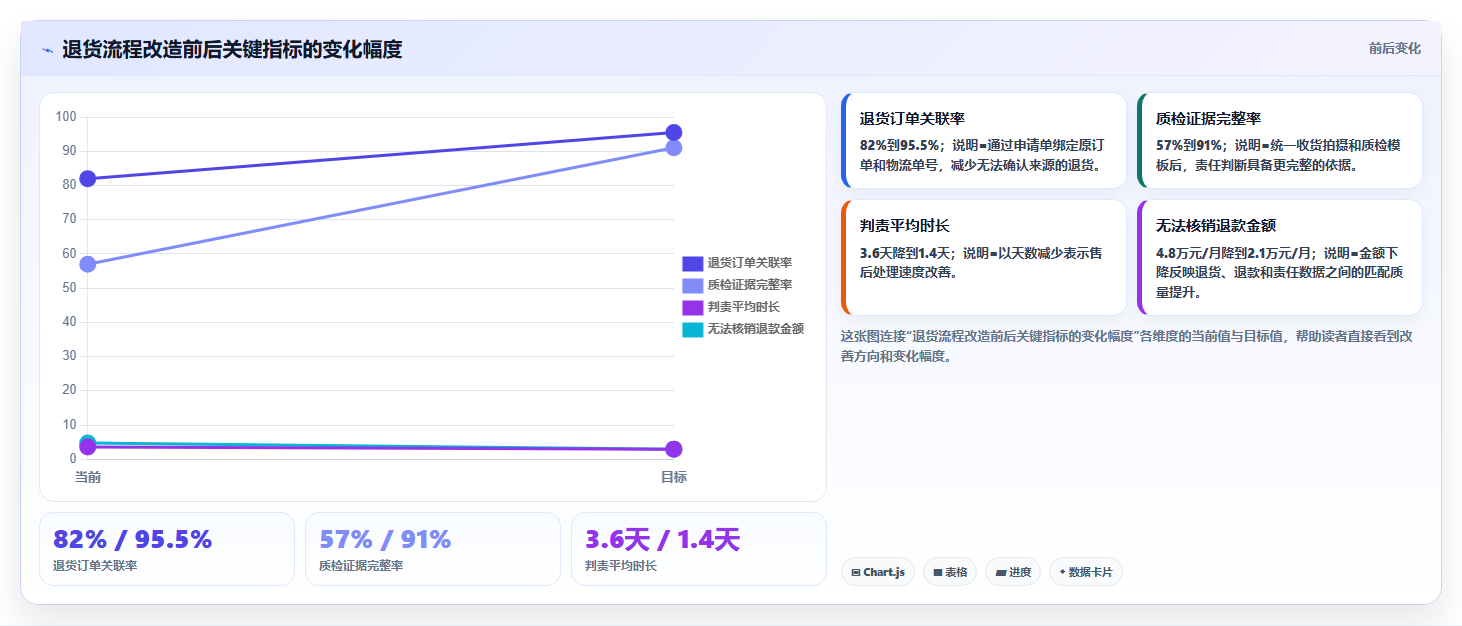Click the icon in the 进度 tag
The width and height of the screenshot is (1462, 626).
point(1000,573)
